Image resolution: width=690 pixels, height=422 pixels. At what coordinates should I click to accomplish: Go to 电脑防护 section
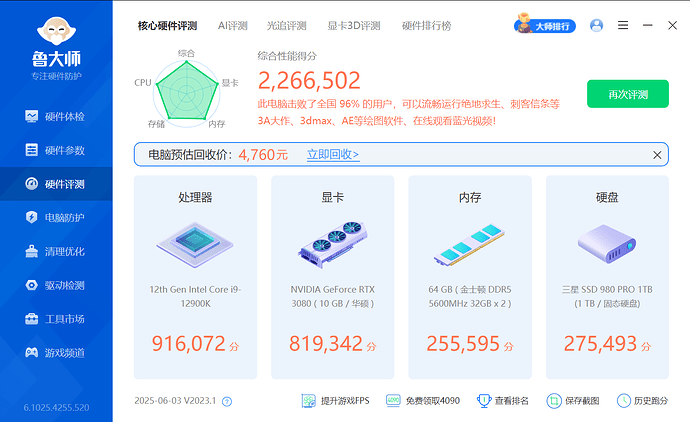56,217
